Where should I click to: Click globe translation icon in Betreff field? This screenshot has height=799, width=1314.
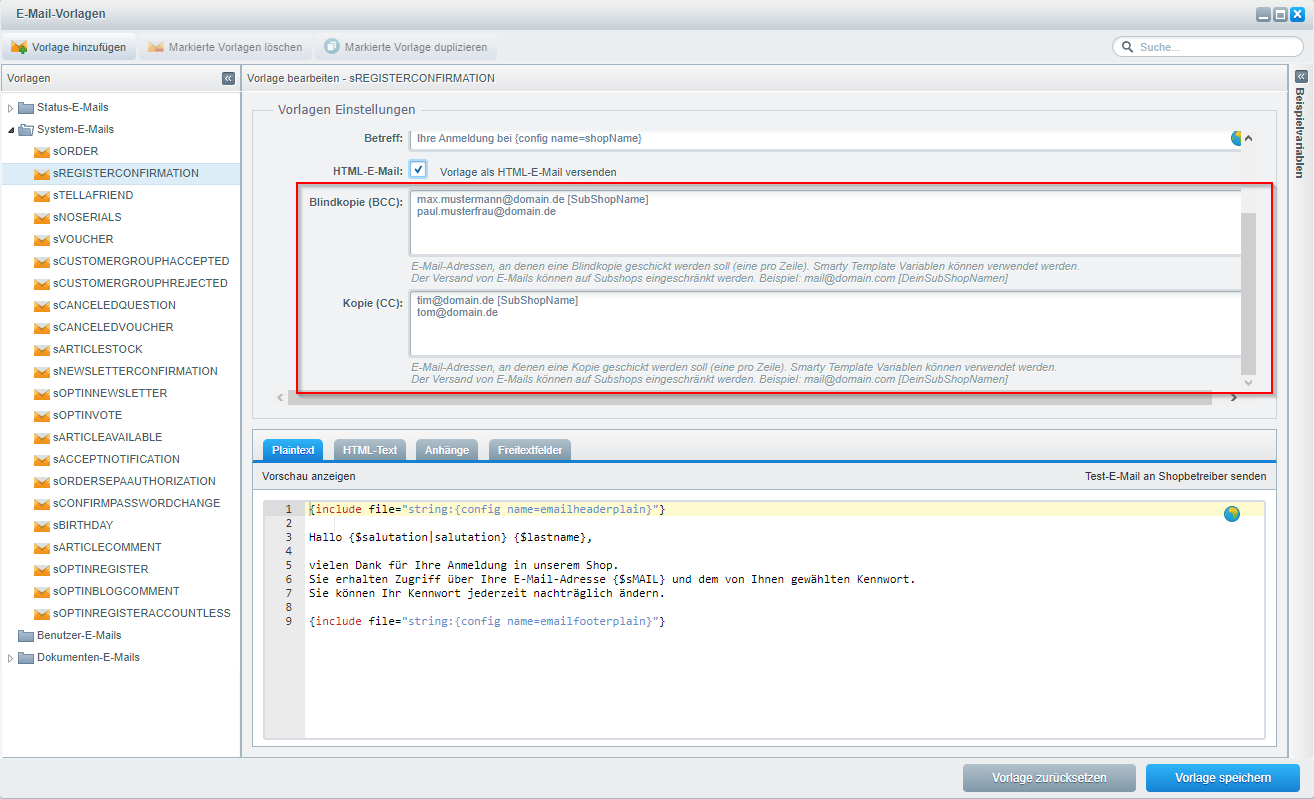pyautogui.click(x=1237, y=138)
